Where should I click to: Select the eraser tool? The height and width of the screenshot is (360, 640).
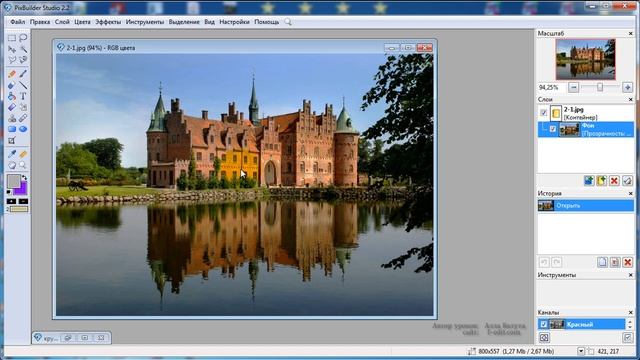[x=12, y=85]
